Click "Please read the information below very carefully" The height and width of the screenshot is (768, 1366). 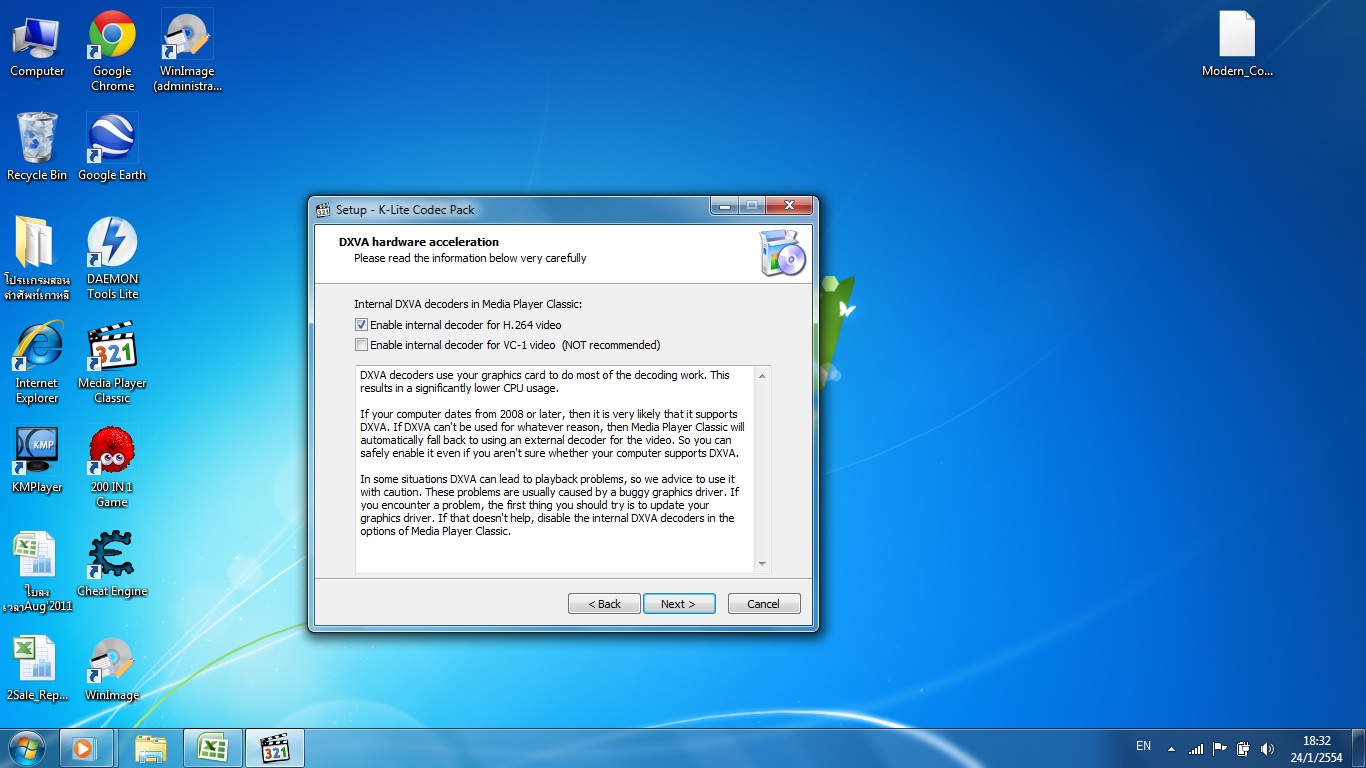tap(470, 258)
